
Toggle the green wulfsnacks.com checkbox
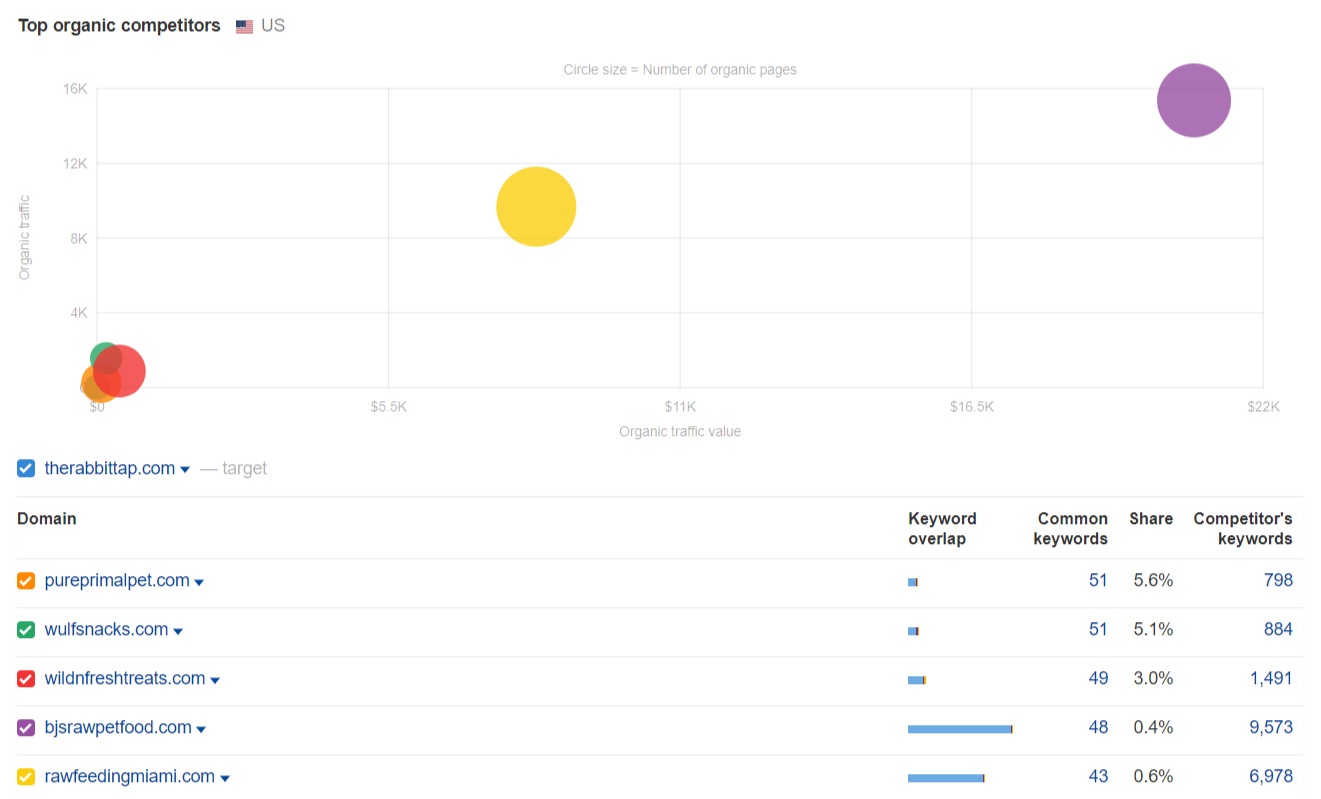pyautogui.click(x=27, y=630)
